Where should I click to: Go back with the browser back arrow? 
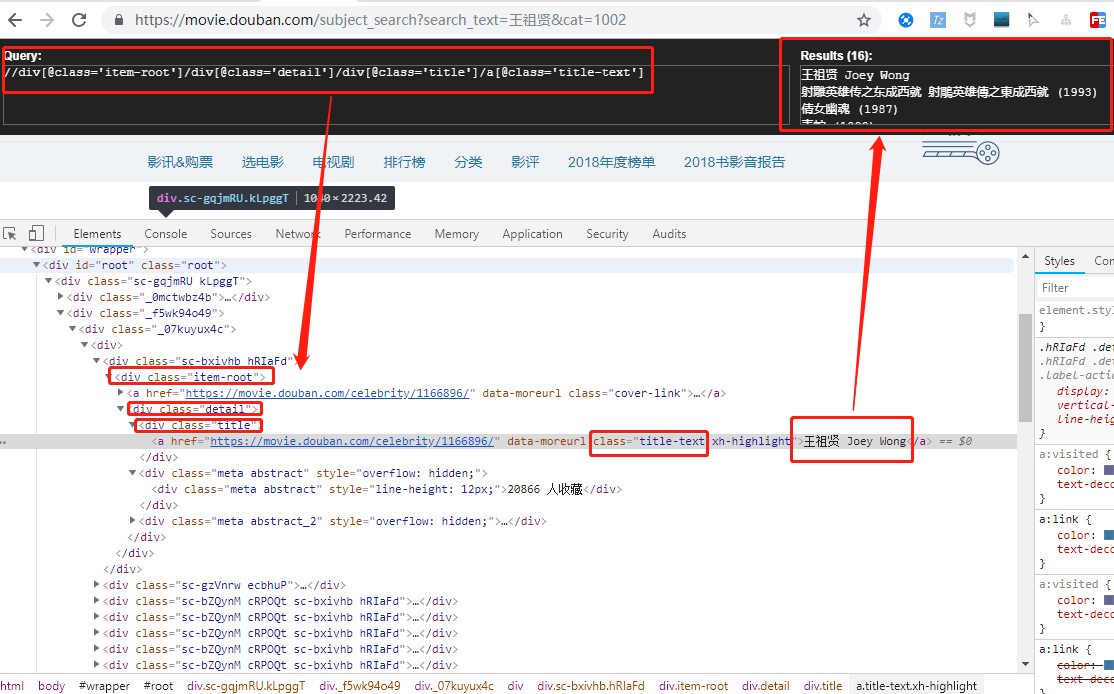[x=15, y=20]
